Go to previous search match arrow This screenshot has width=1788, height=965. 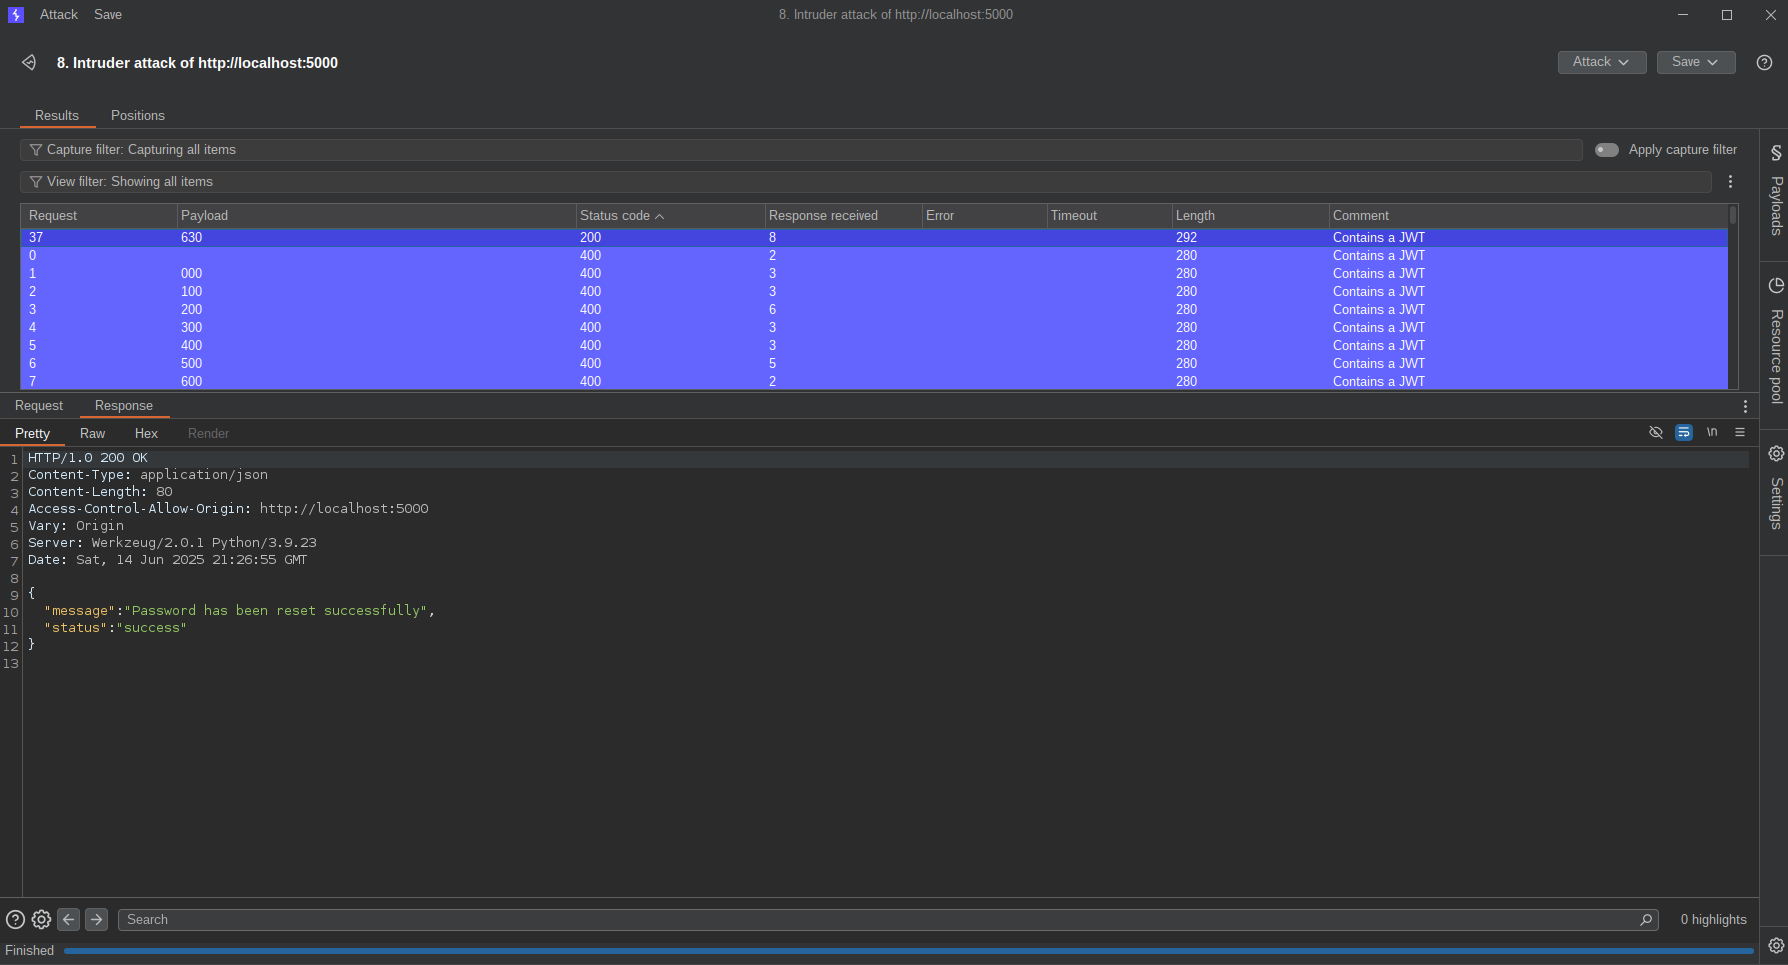[69, 920]
